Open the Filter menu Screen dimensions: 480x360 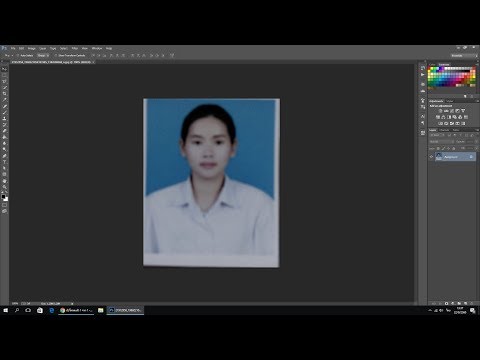click(75, 48)
